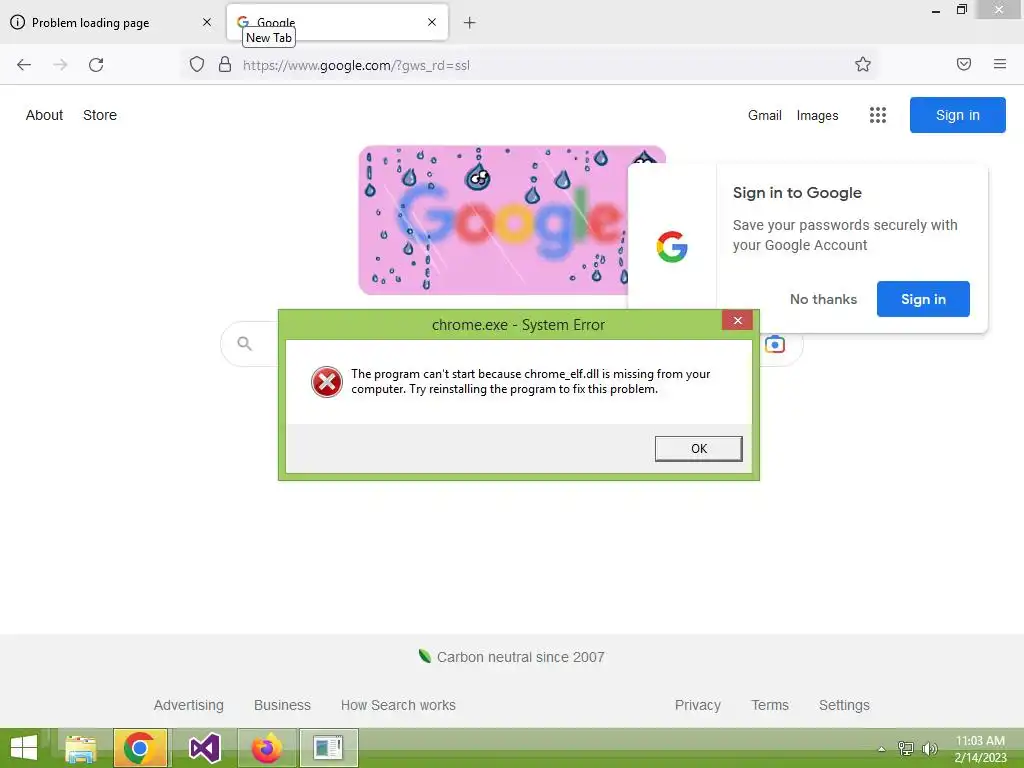Open the Save to Pocket icon
The height and width of the screenshot is (768, 1024).
click(964, 64)
